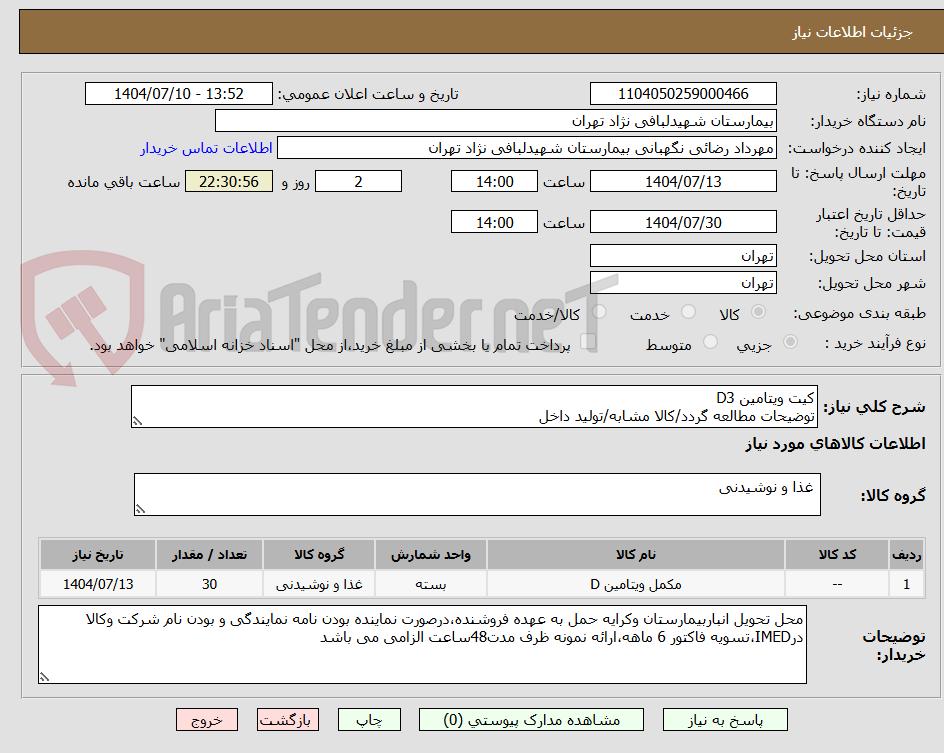The image size is (944, 753).
Task: Click the بازگشت (back) button
Action: 287,719
